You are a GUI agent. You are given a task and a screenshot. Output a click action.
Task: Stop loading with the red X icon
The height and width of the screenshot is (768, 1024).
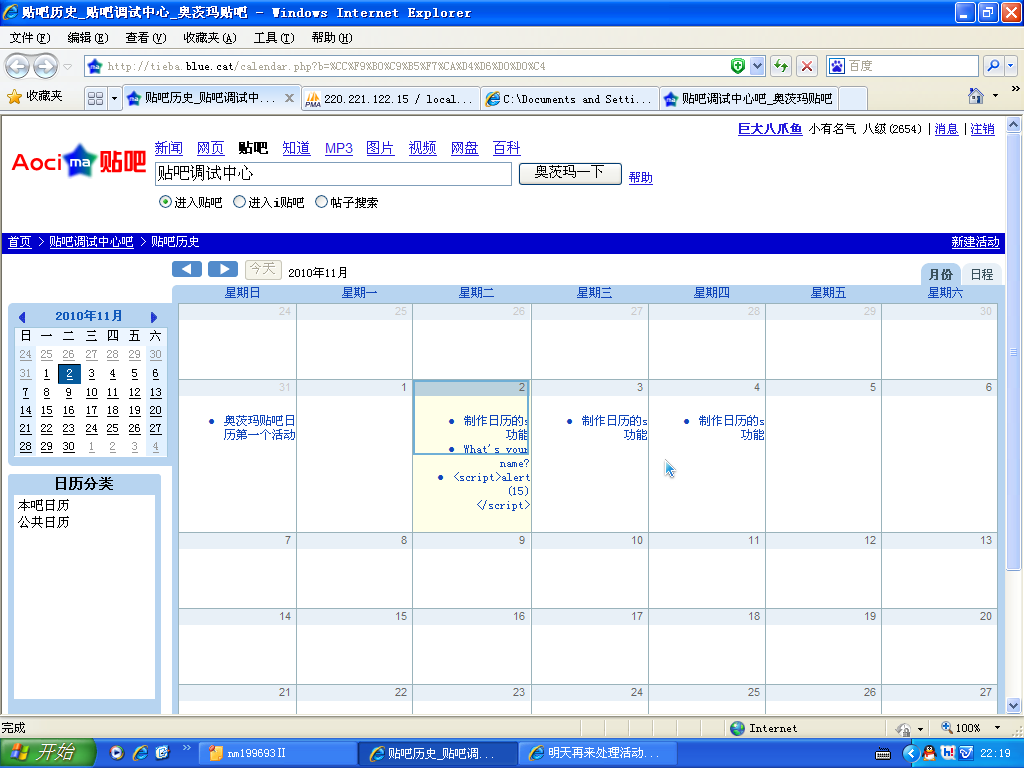[807, 66]
